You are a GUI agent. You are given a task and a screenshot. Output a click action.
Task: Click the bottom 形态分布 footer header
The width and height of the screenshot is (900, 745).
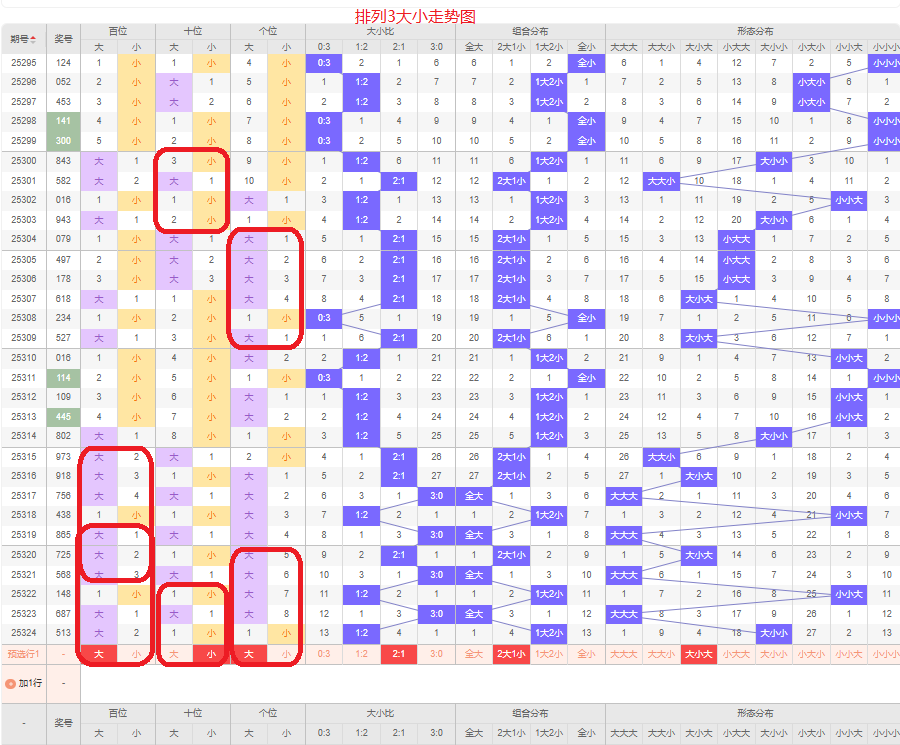pyautogui.click(x=755, y=713)
